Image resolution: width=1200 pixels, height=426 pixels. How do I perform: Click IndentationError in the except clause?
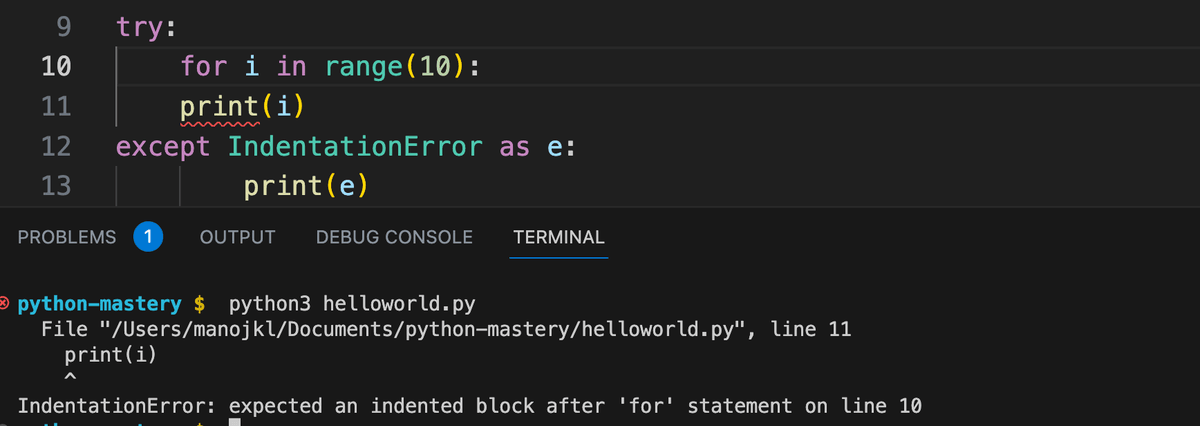point(355,146)
